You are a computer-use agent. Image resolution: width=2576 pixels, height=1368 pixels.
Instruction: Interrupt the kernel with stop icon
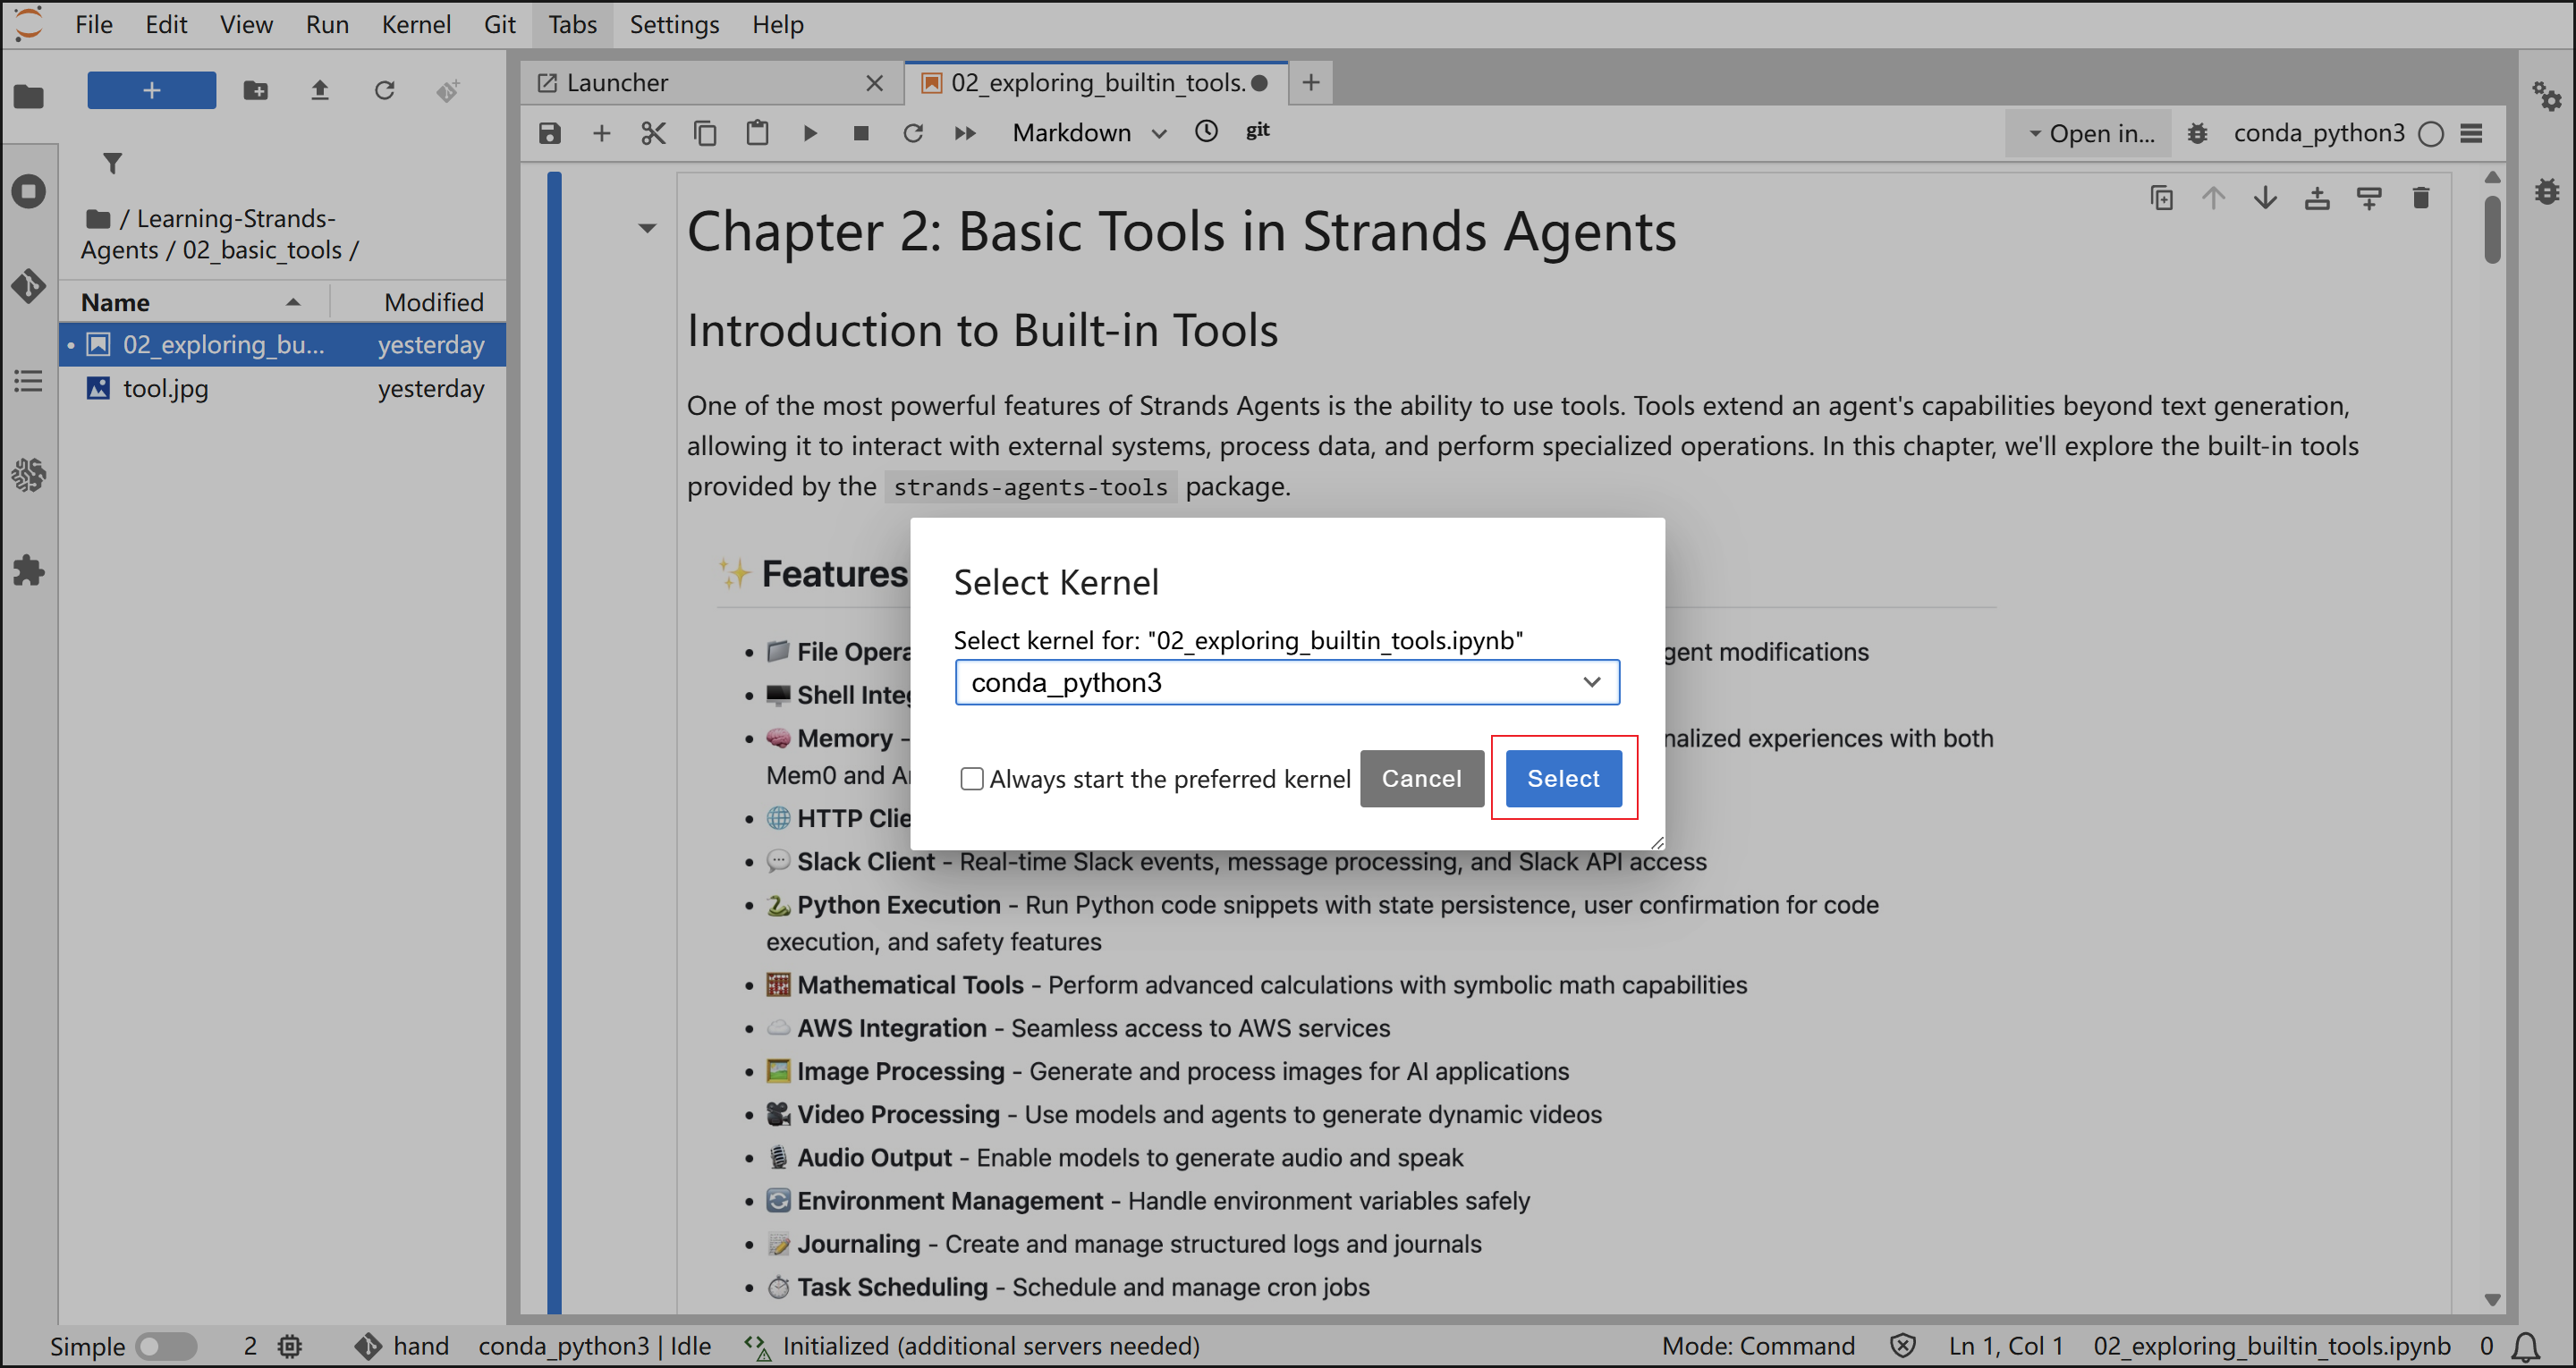coord(861,133)
